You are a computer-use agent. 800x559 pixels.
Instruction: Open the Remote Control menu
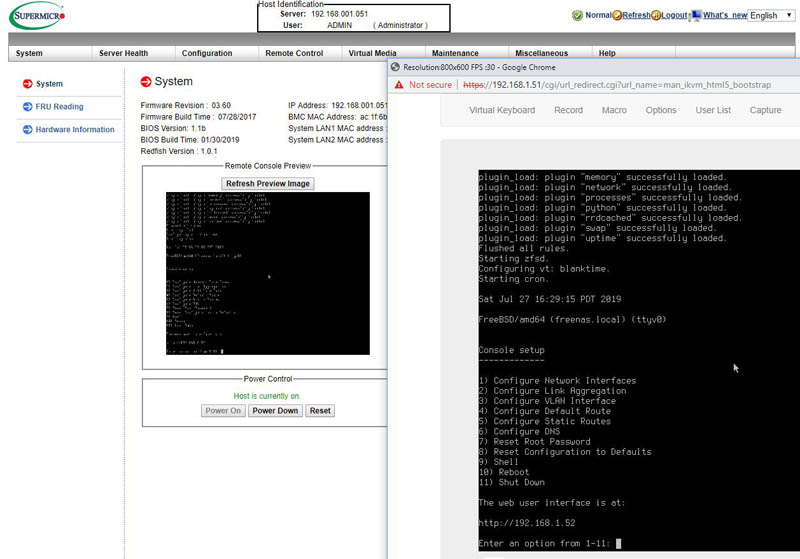294,53
